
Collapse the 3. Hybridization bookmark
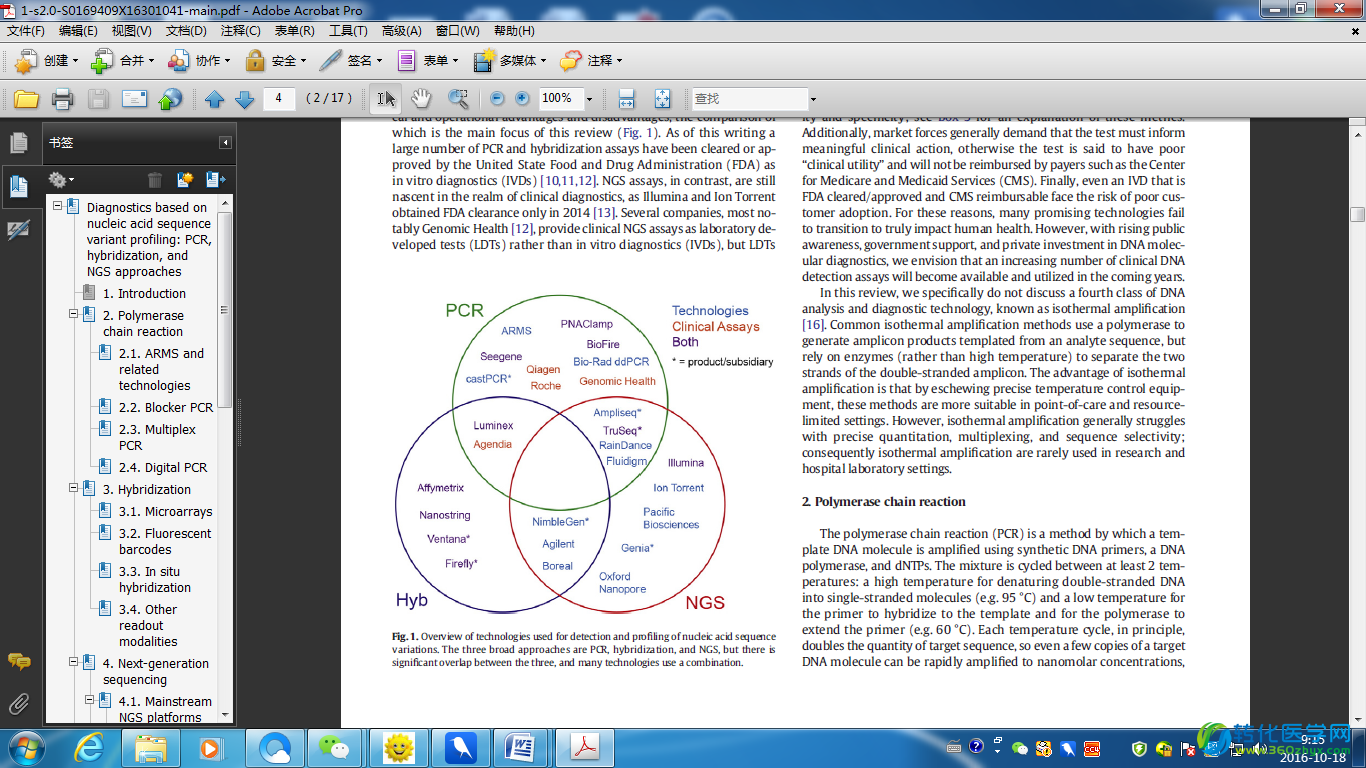pos(73,487)
